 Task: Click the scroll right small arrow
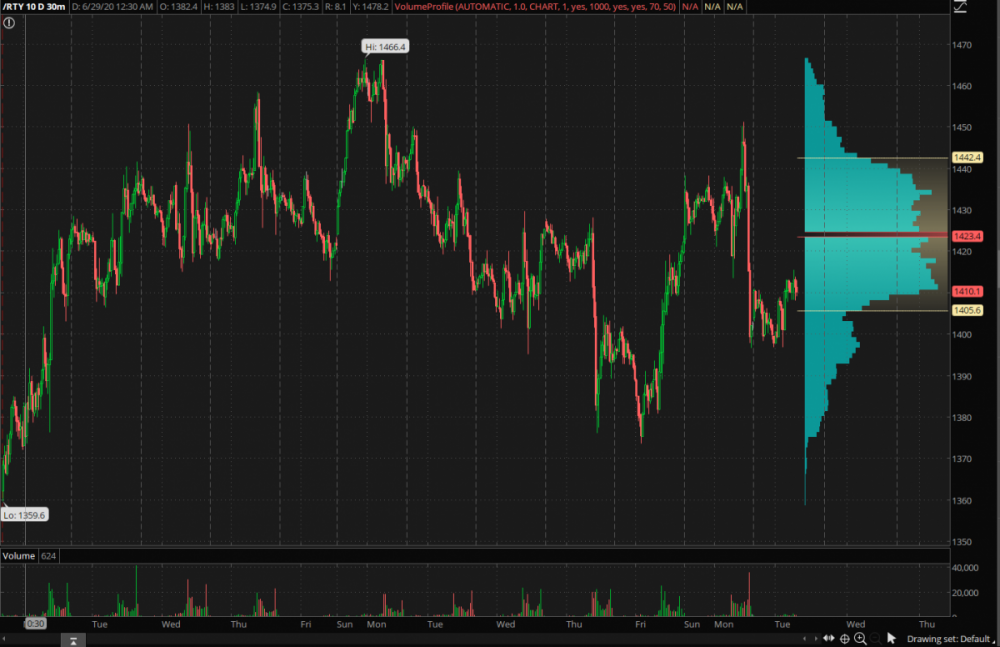(x=815, y=638)
